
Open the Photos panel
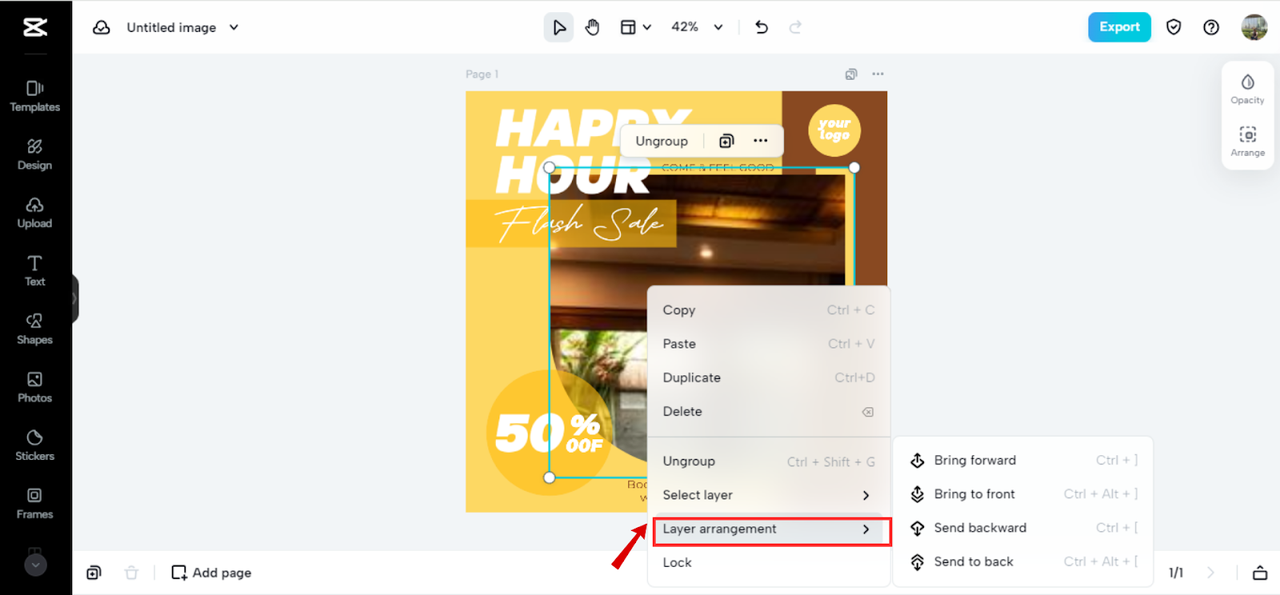coord(35,386)
